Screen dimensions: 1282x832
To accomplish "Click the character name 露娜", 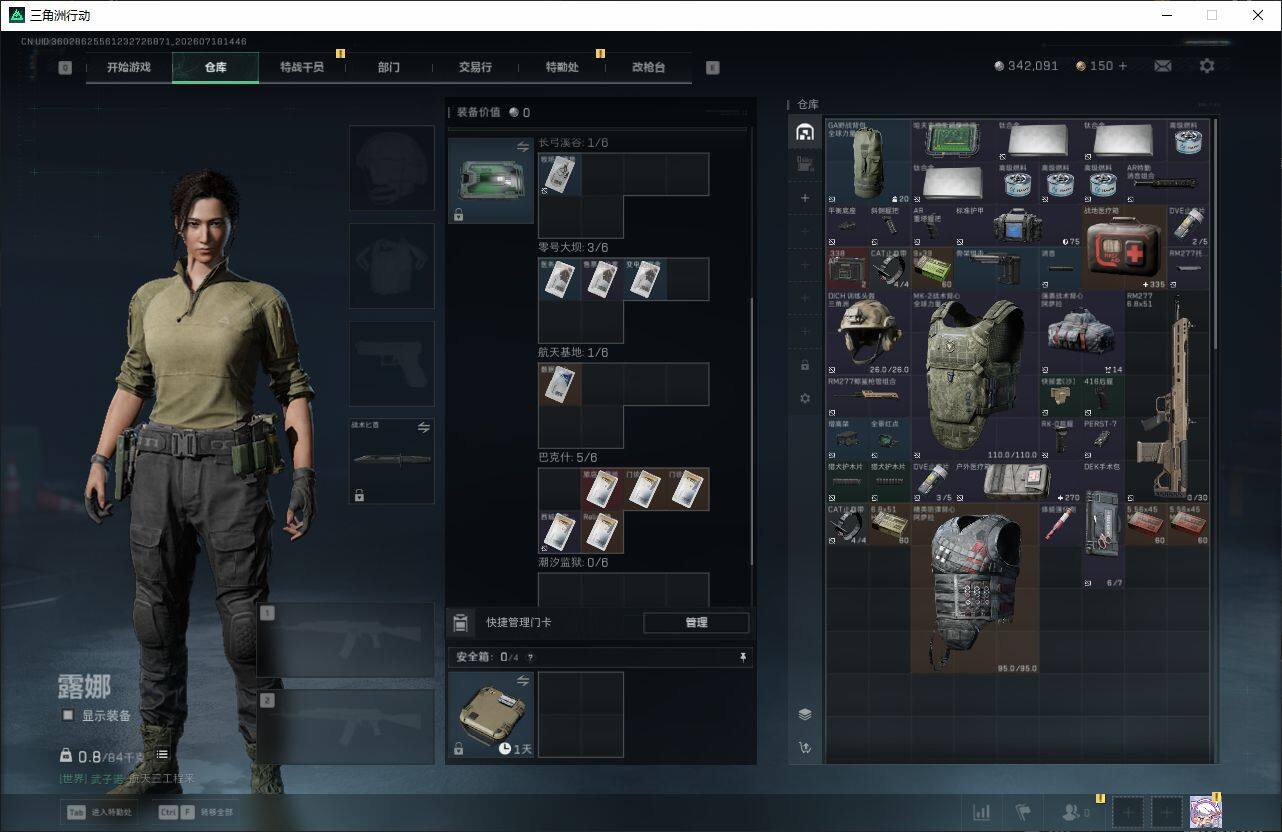I will (x=84, y=687).
